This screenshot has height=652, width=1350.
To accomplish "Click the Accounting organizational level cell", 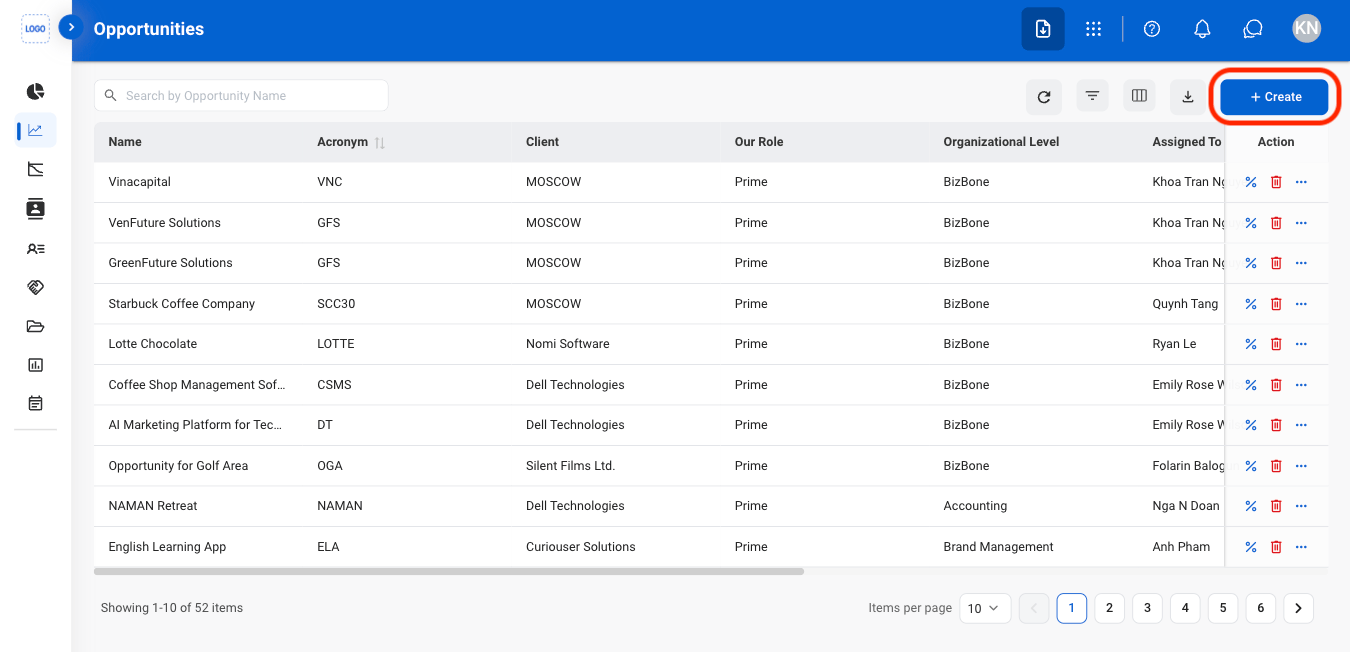I will [976, 506].
